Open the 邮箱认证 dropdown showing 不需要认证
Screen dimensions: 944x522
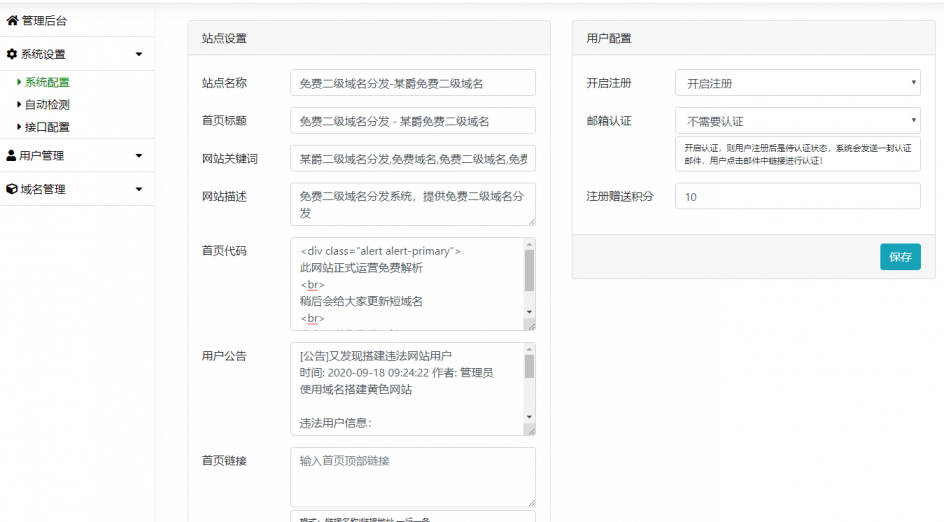798,121
